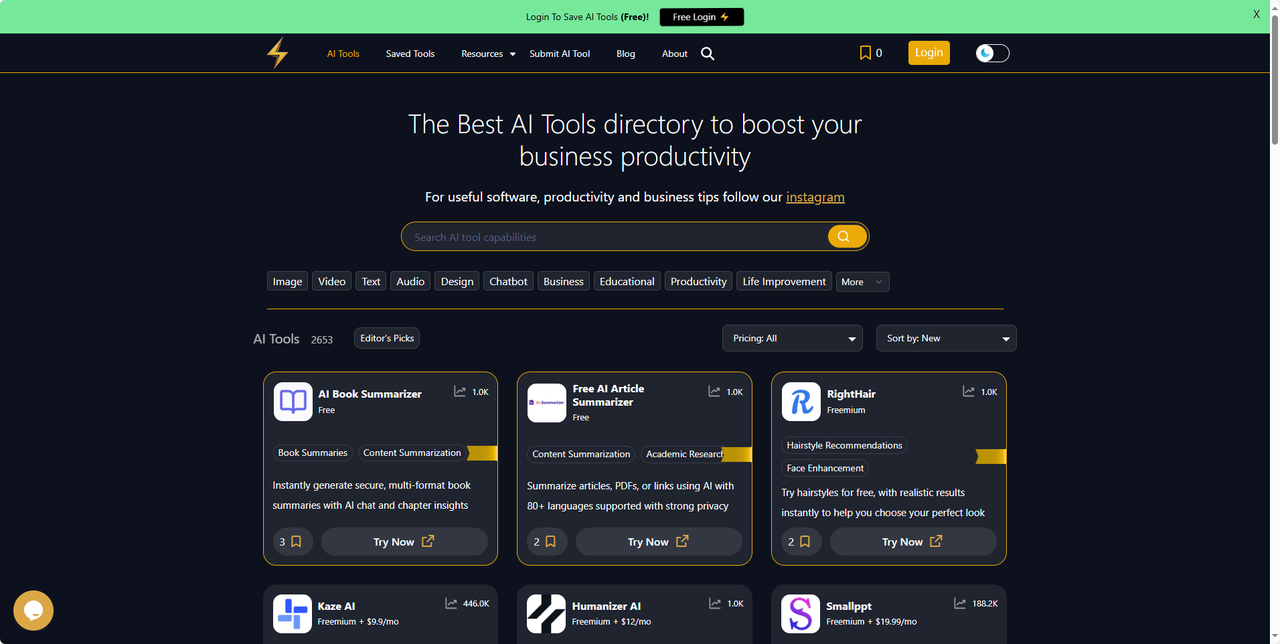The height and width of the screenshot is (644, 1280).
Task: Click Hairstyle Recommendations tag
Action: pyautogui.click(x=844, y=446)
